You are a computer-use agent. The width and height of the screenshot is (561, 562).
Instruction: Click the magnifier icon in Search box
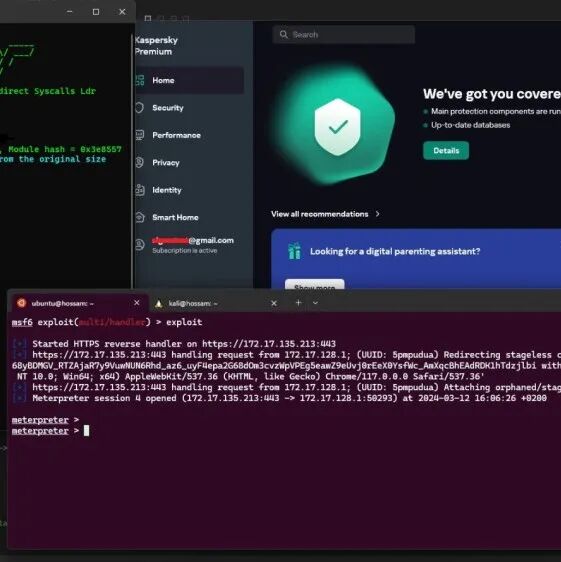284,34
